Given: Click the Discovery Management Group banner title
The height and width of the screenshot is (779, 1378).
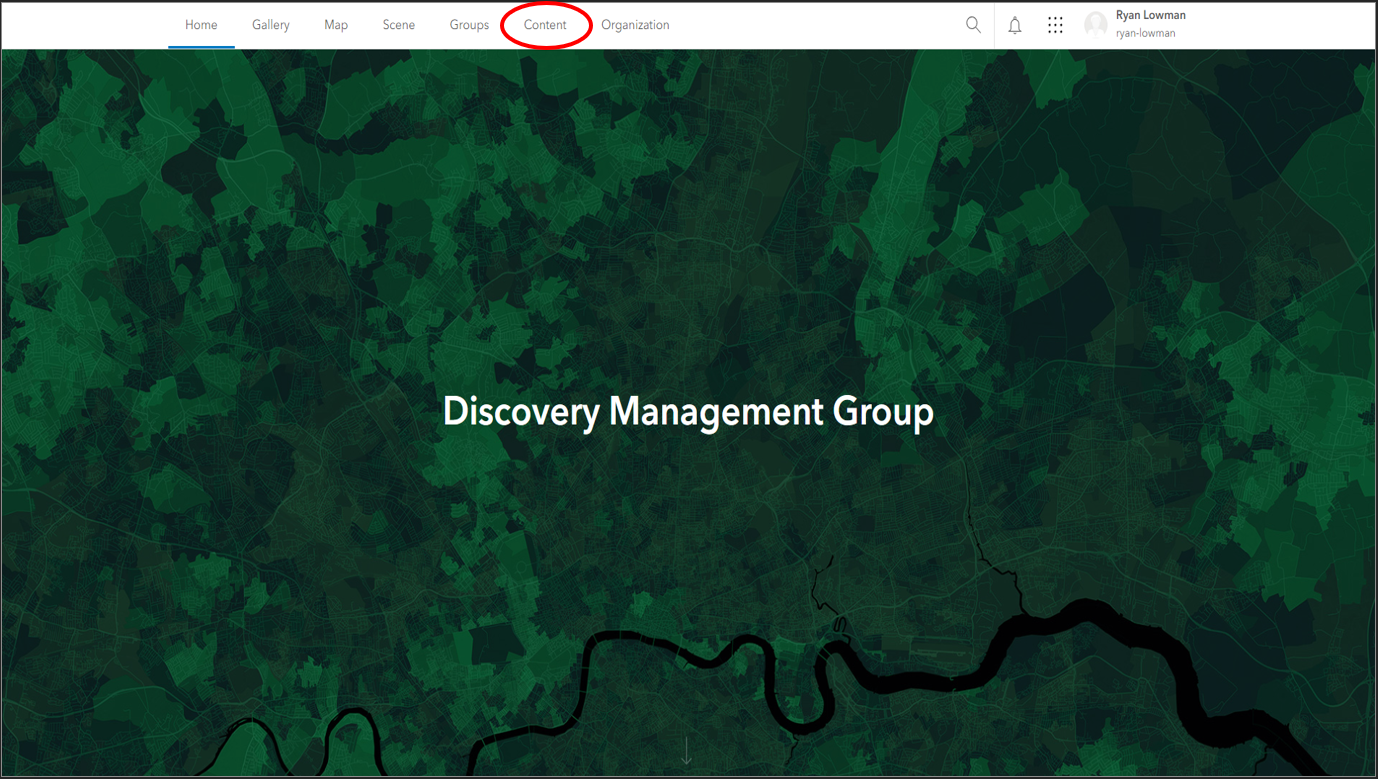Looking at the screenshot, I should click(687, 411).
